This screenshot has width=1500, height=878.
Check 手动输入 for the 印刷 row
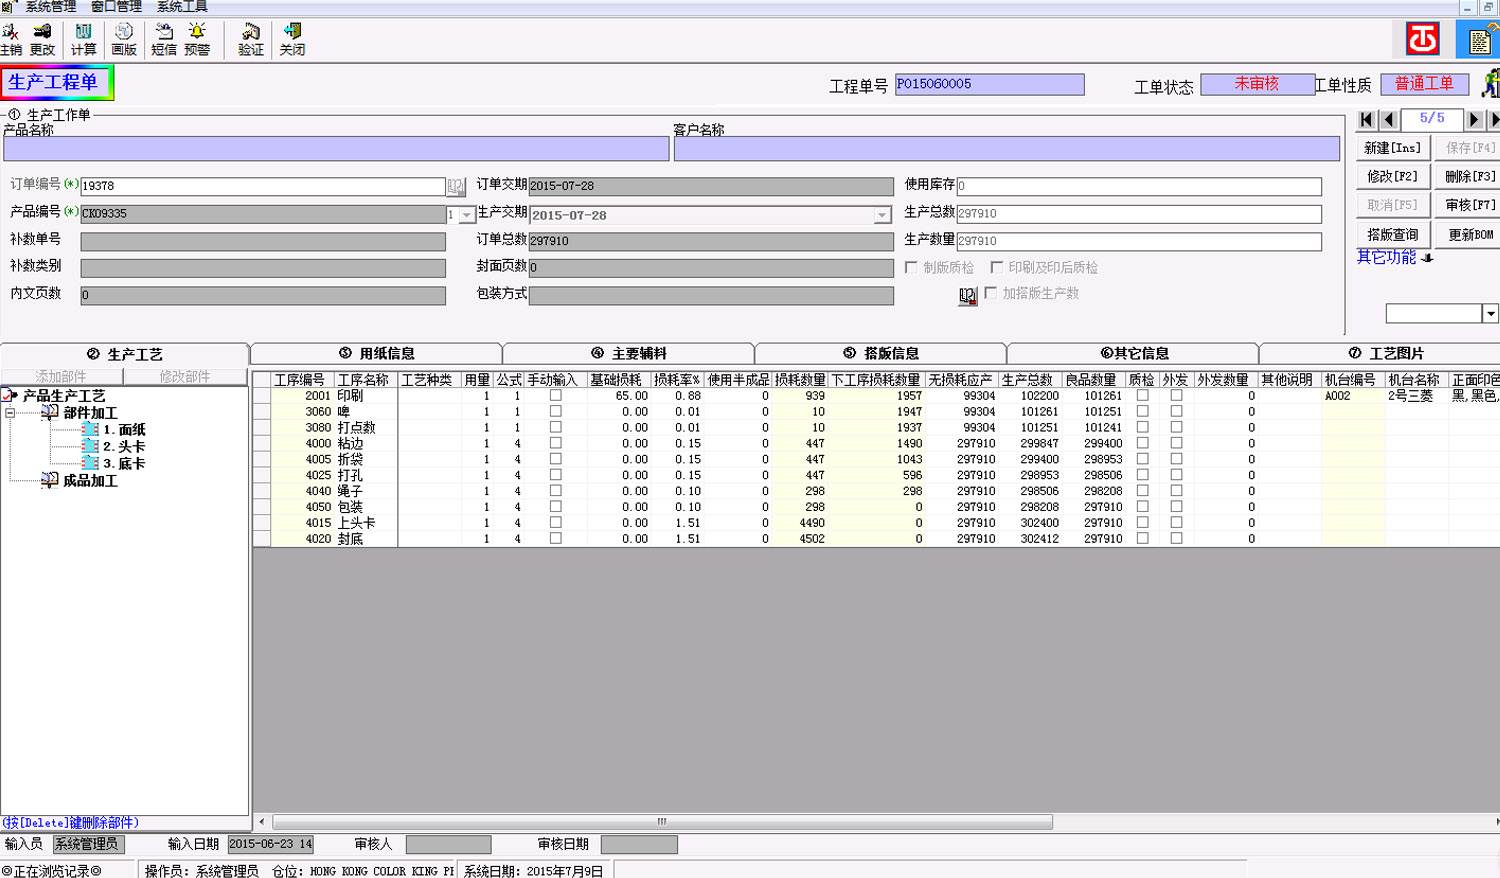(x=556, y=396)
